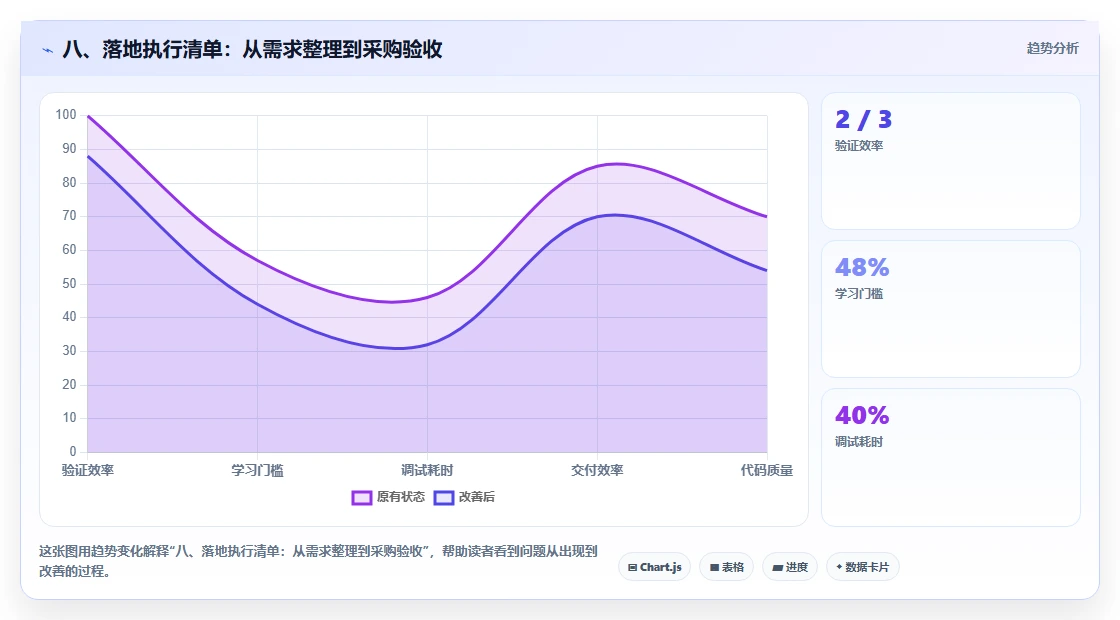Click the 48% value text
Viewport: 1120px width, 620px height.
[x=862, y=267]
